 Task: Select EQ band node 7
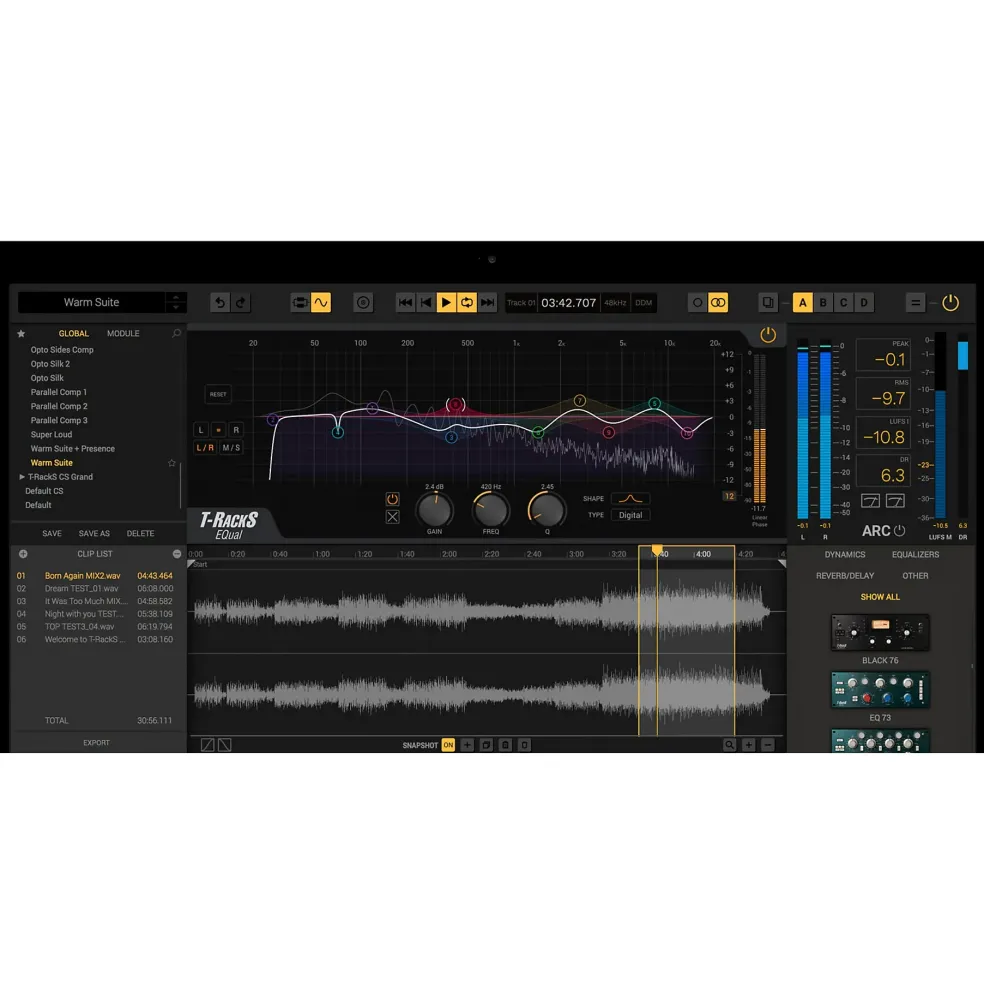pyautogui.click(x=579, y=401)
